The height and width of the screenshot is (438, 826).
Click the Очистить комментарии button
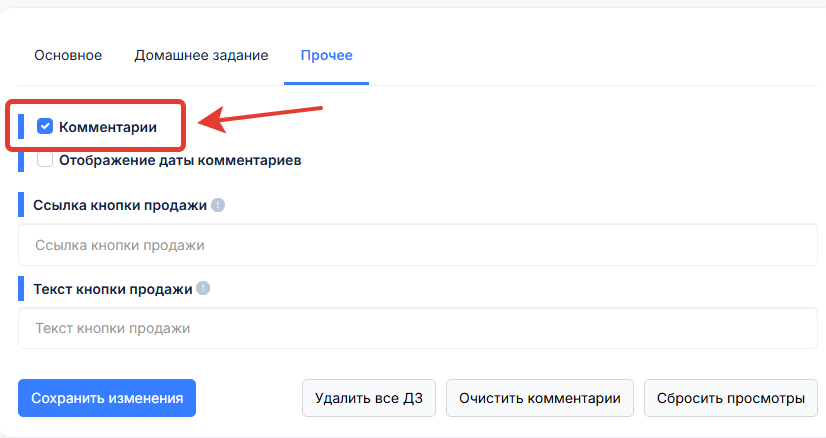539,398
